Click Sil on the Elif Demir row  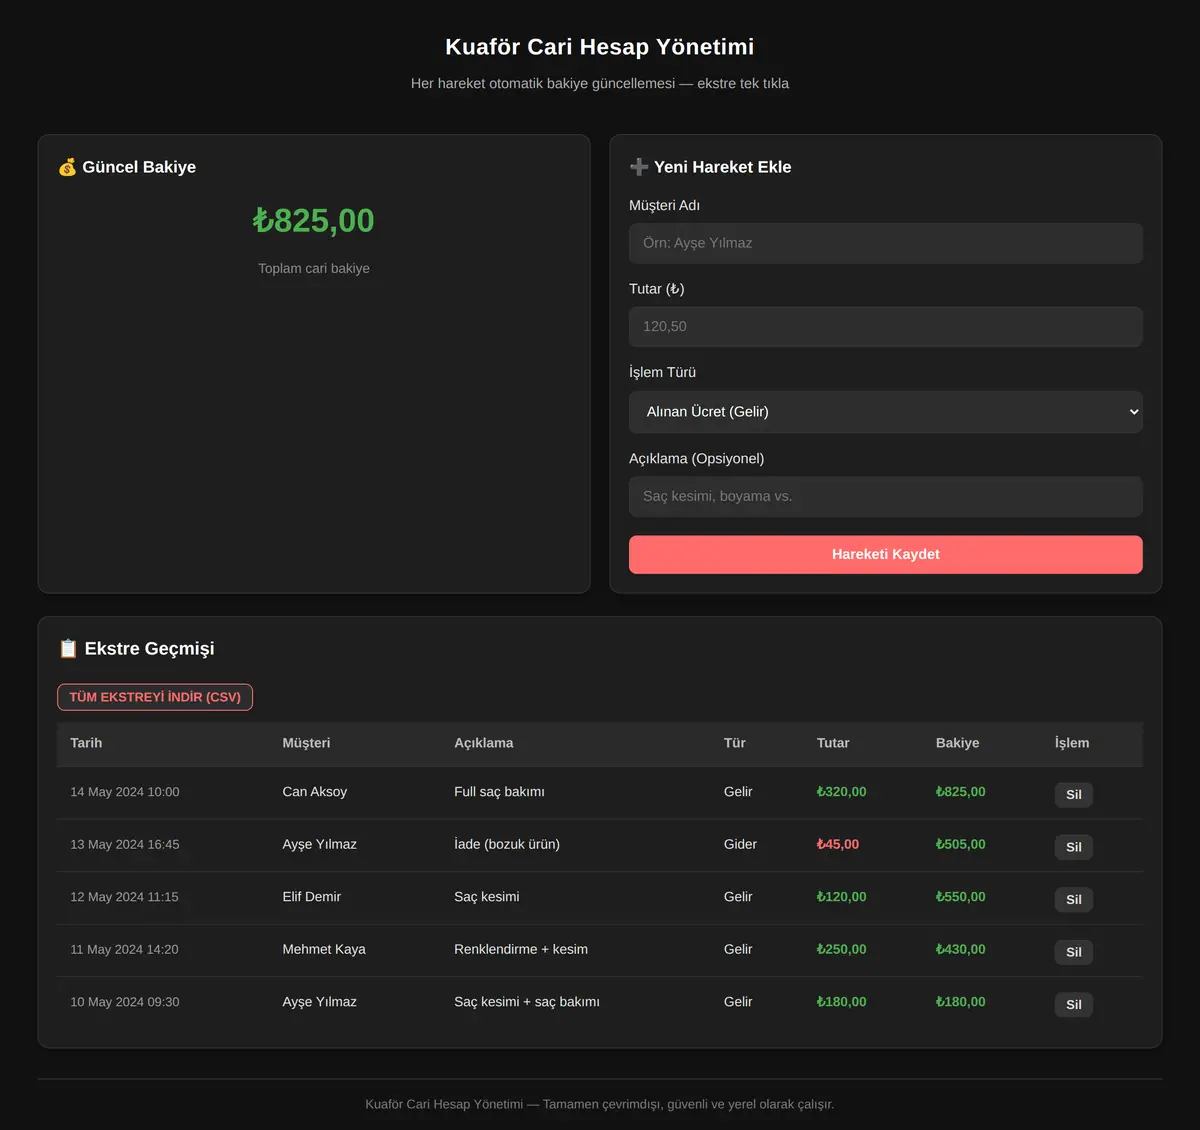[1074, 900]
